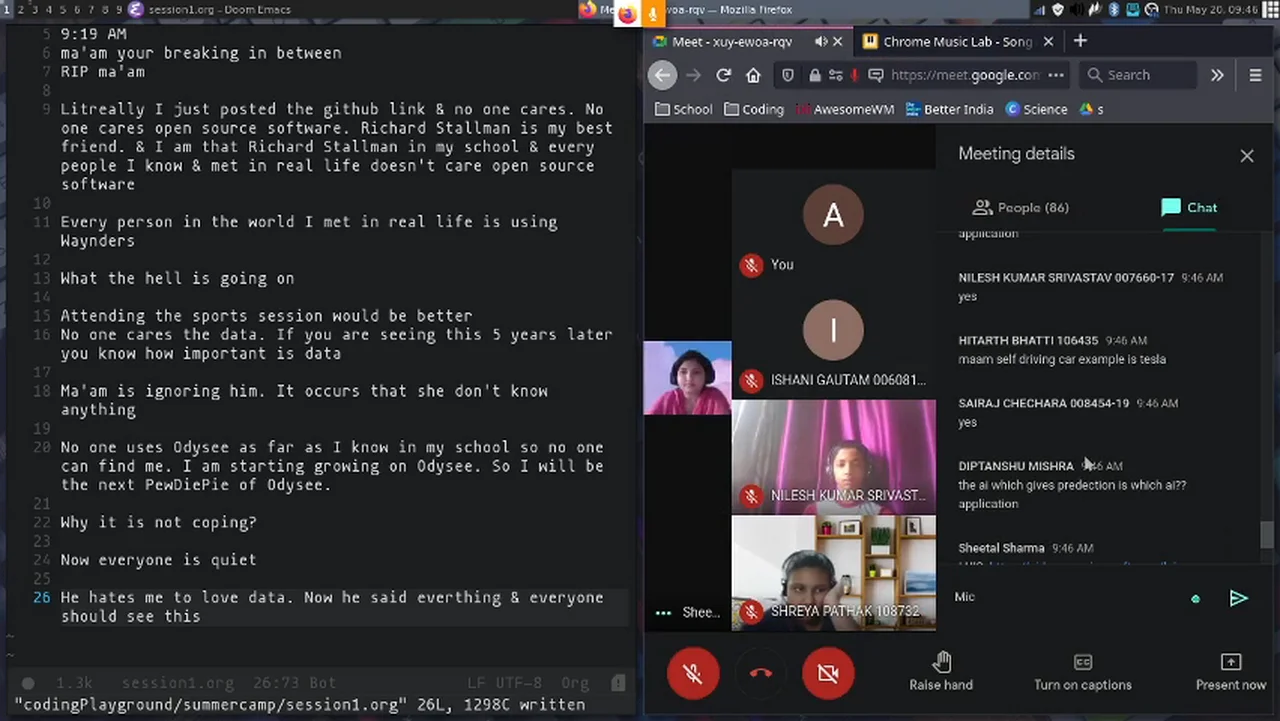The image size is (1280, 721).
Task: Switch to People (86) tab
Action: coord(1020,207)
